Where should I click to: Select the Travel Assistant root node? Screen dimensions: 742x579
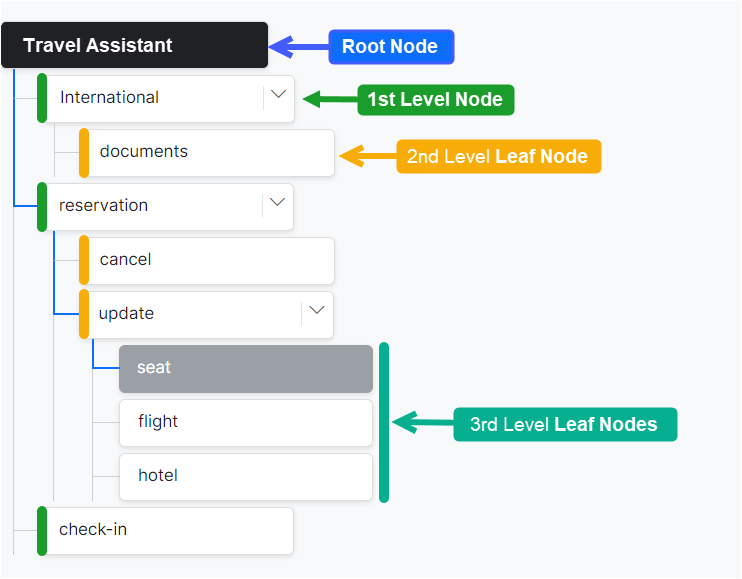coord(134,45)
